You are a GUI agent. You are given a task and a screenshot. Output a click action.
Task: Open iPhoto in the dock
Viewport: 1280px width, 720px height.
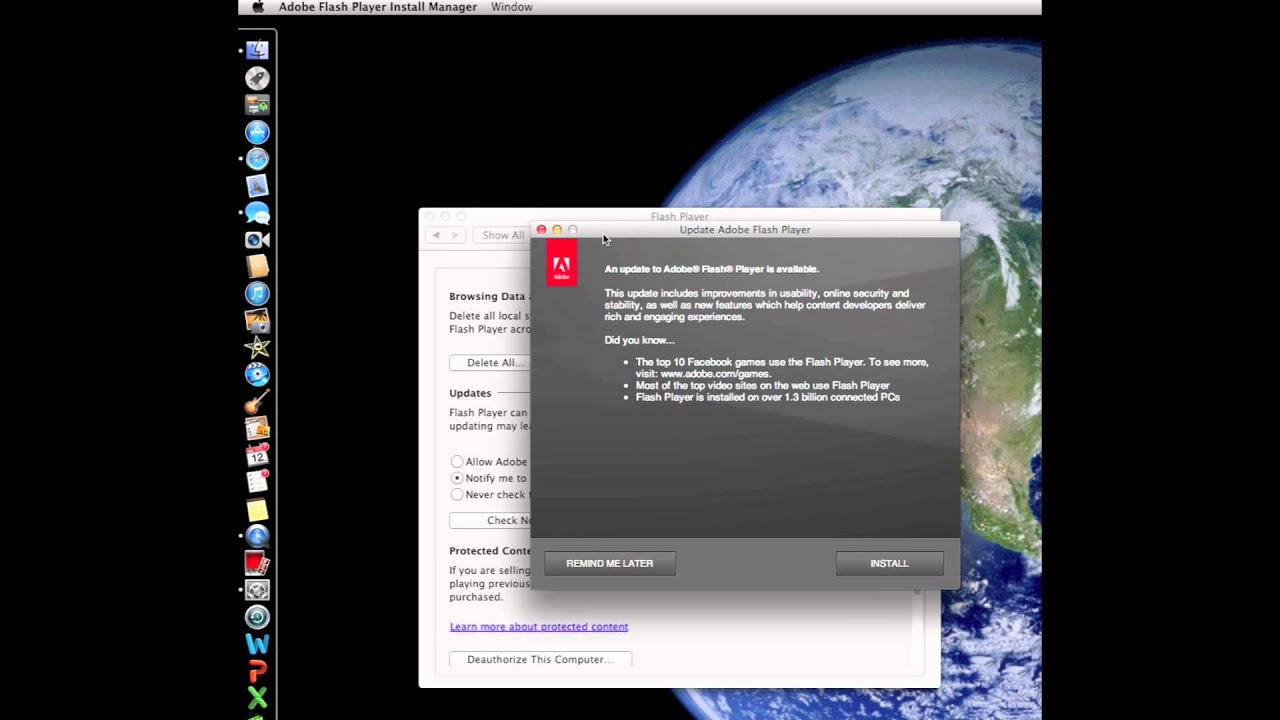pos(257,321)
